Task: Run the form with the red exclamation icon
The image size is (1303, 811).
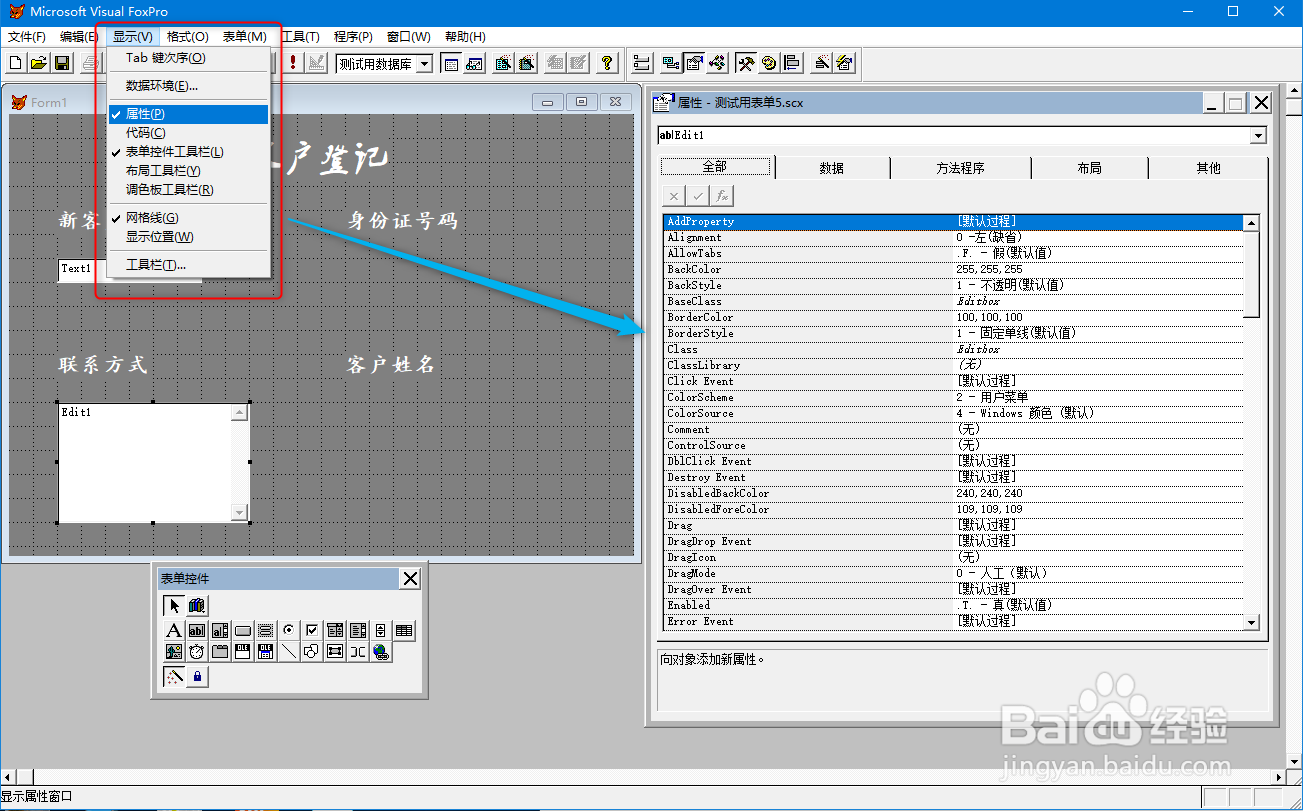Action: 293,63
